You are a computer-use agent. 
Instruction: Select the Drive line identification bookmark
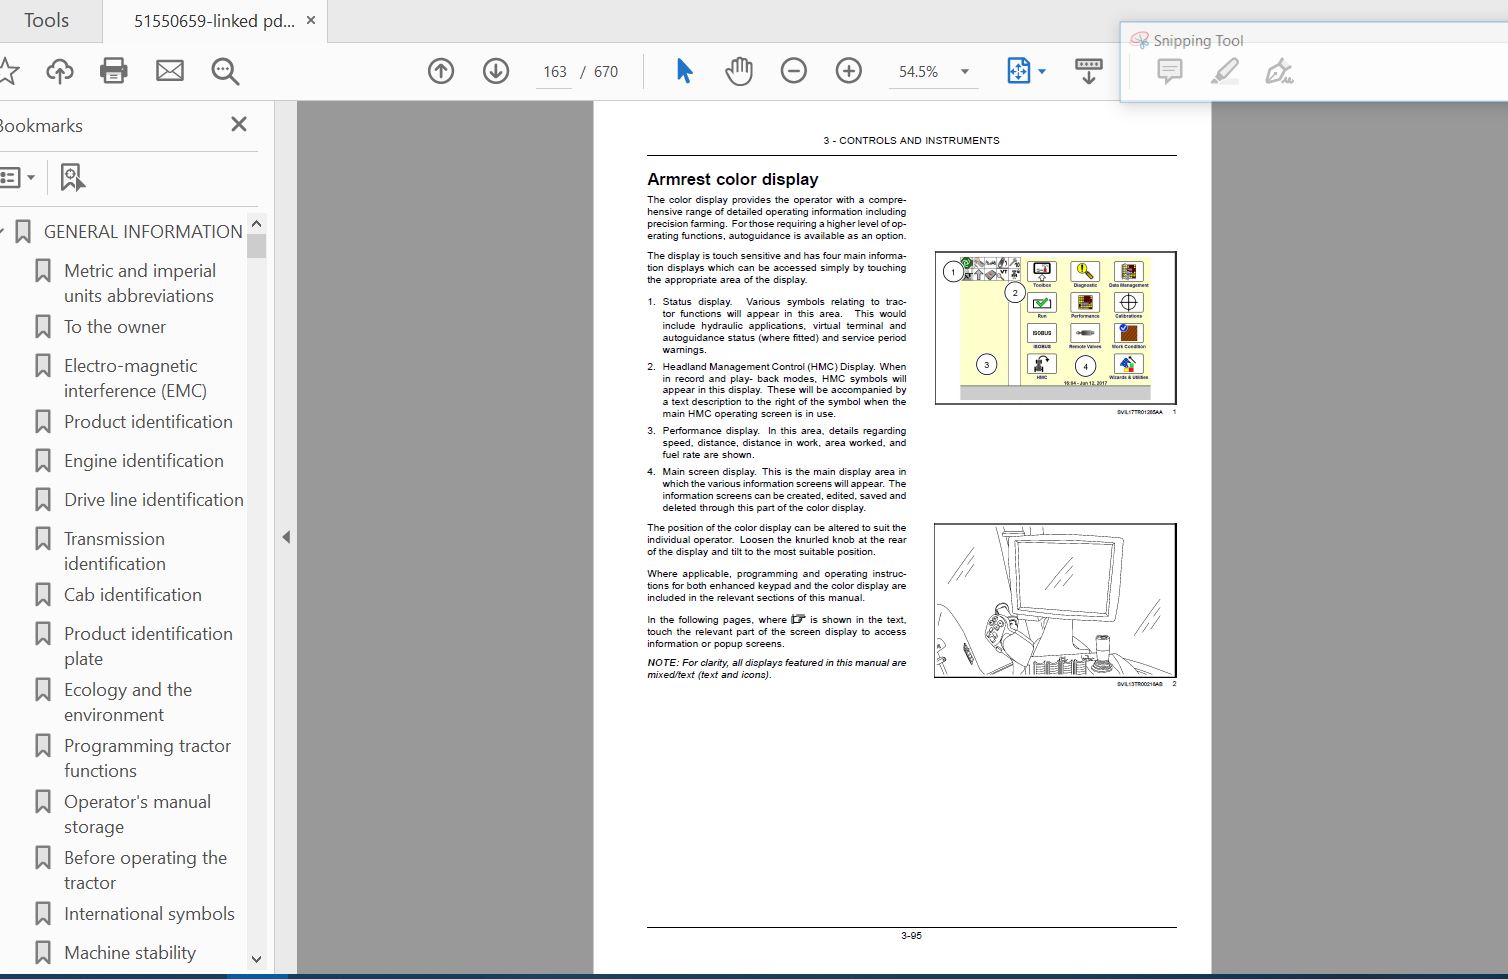[x=154, y=500]
